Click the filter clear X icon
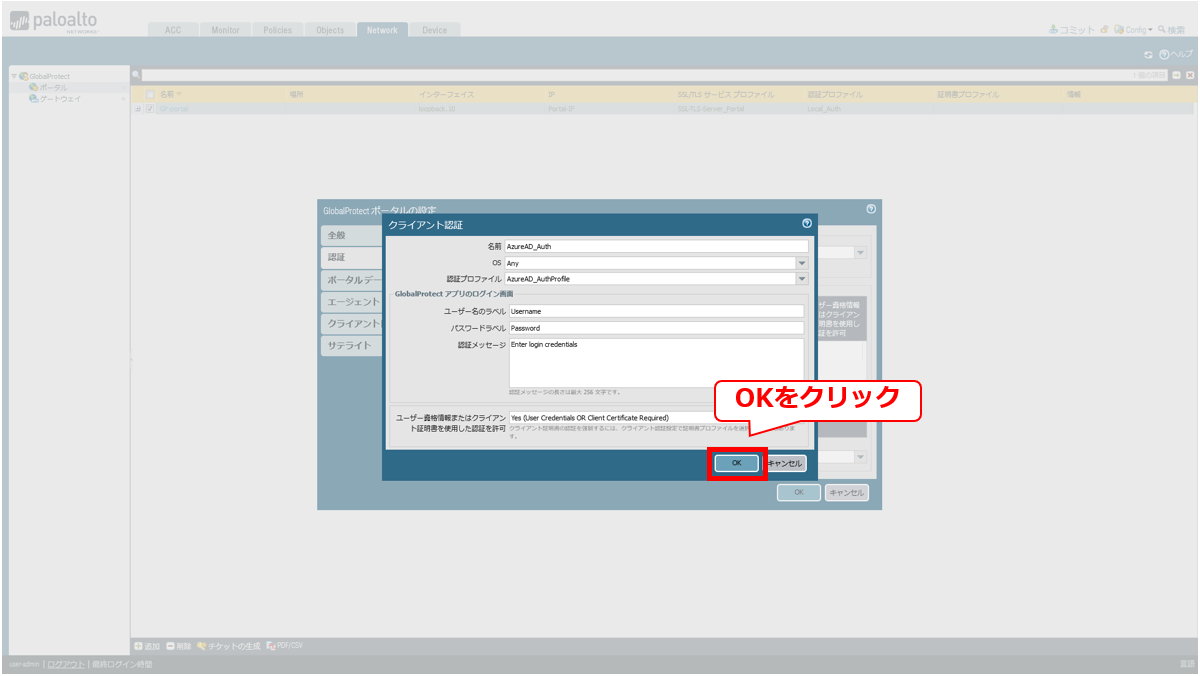1200x676 pixels. pos(1190,75)
